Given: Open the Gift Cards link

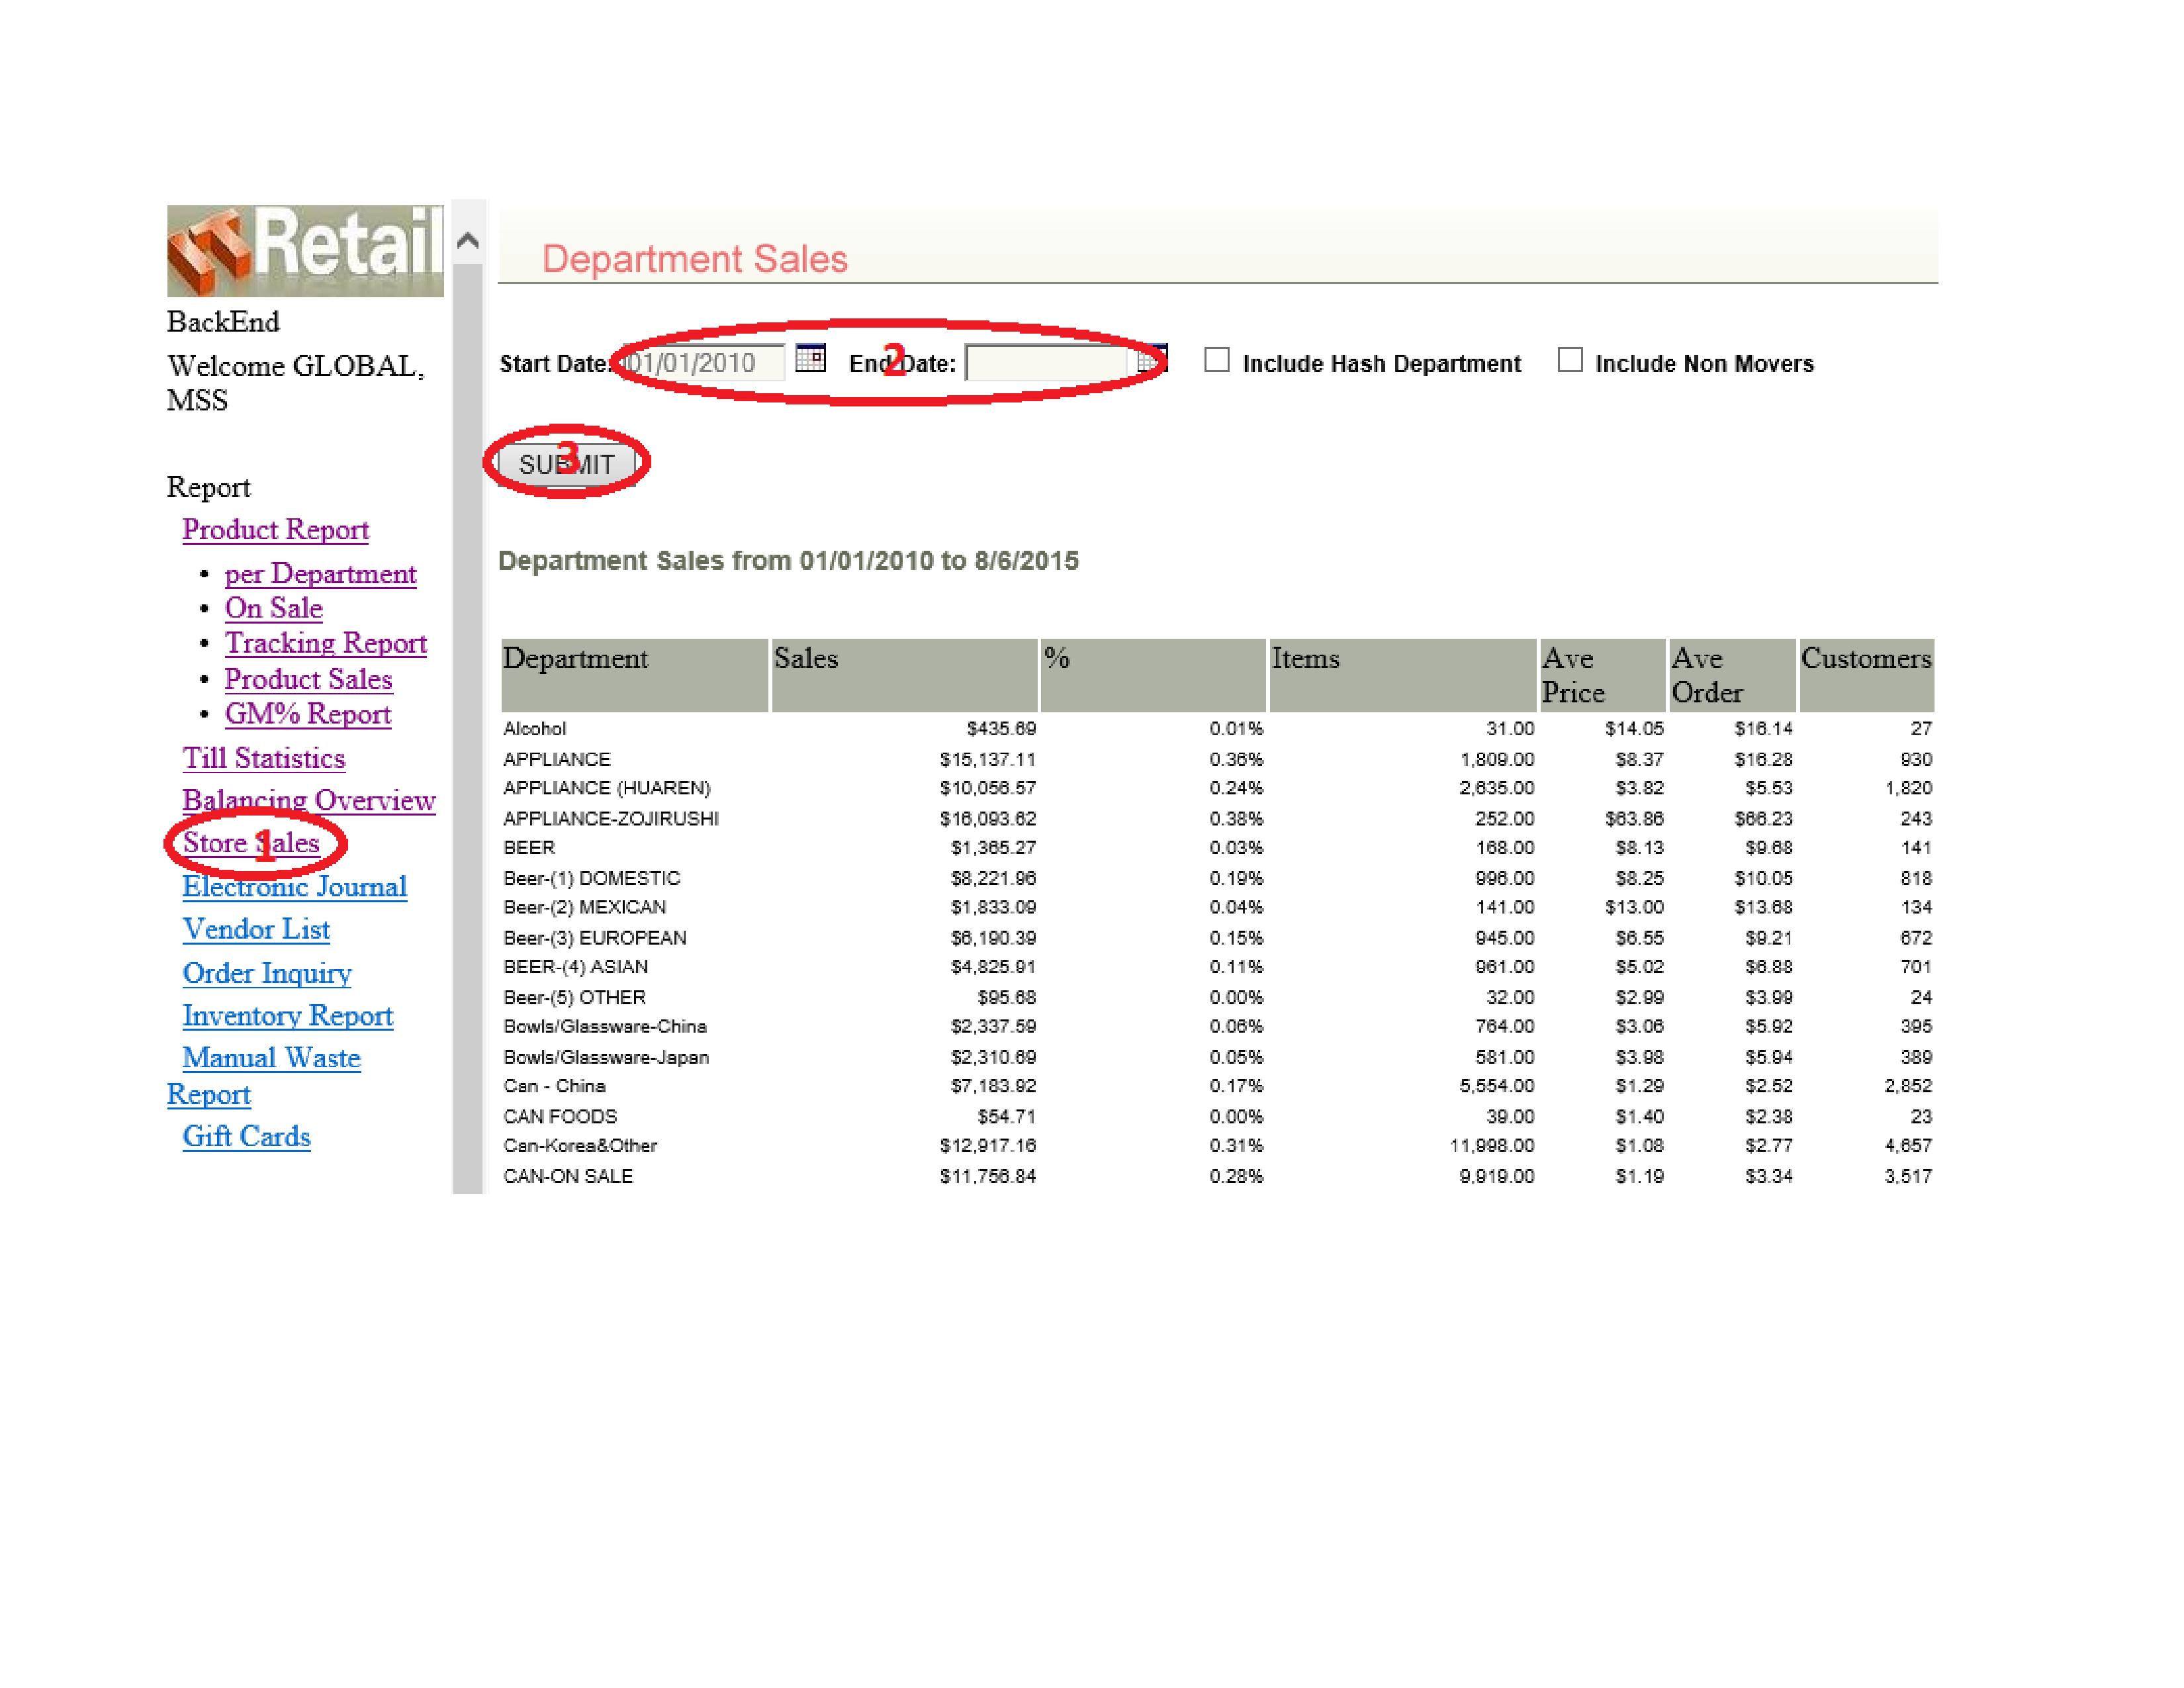Looking at the screenshot, I should click(x=246, y=1137).
